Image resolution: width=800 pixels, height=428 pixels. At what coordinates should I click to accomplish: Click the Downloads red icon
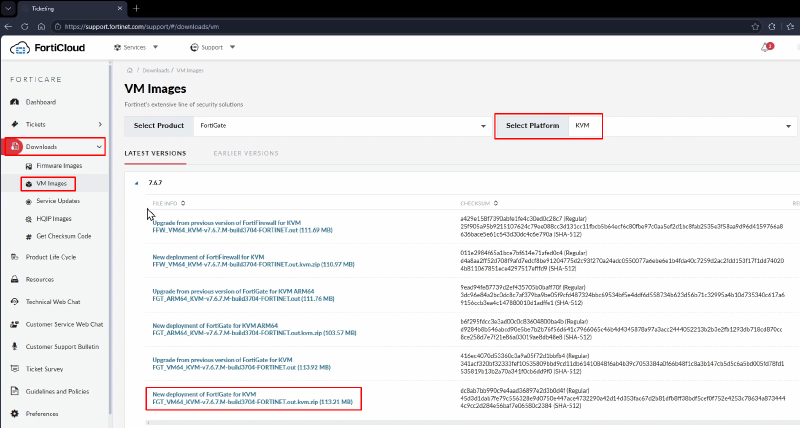15,146
